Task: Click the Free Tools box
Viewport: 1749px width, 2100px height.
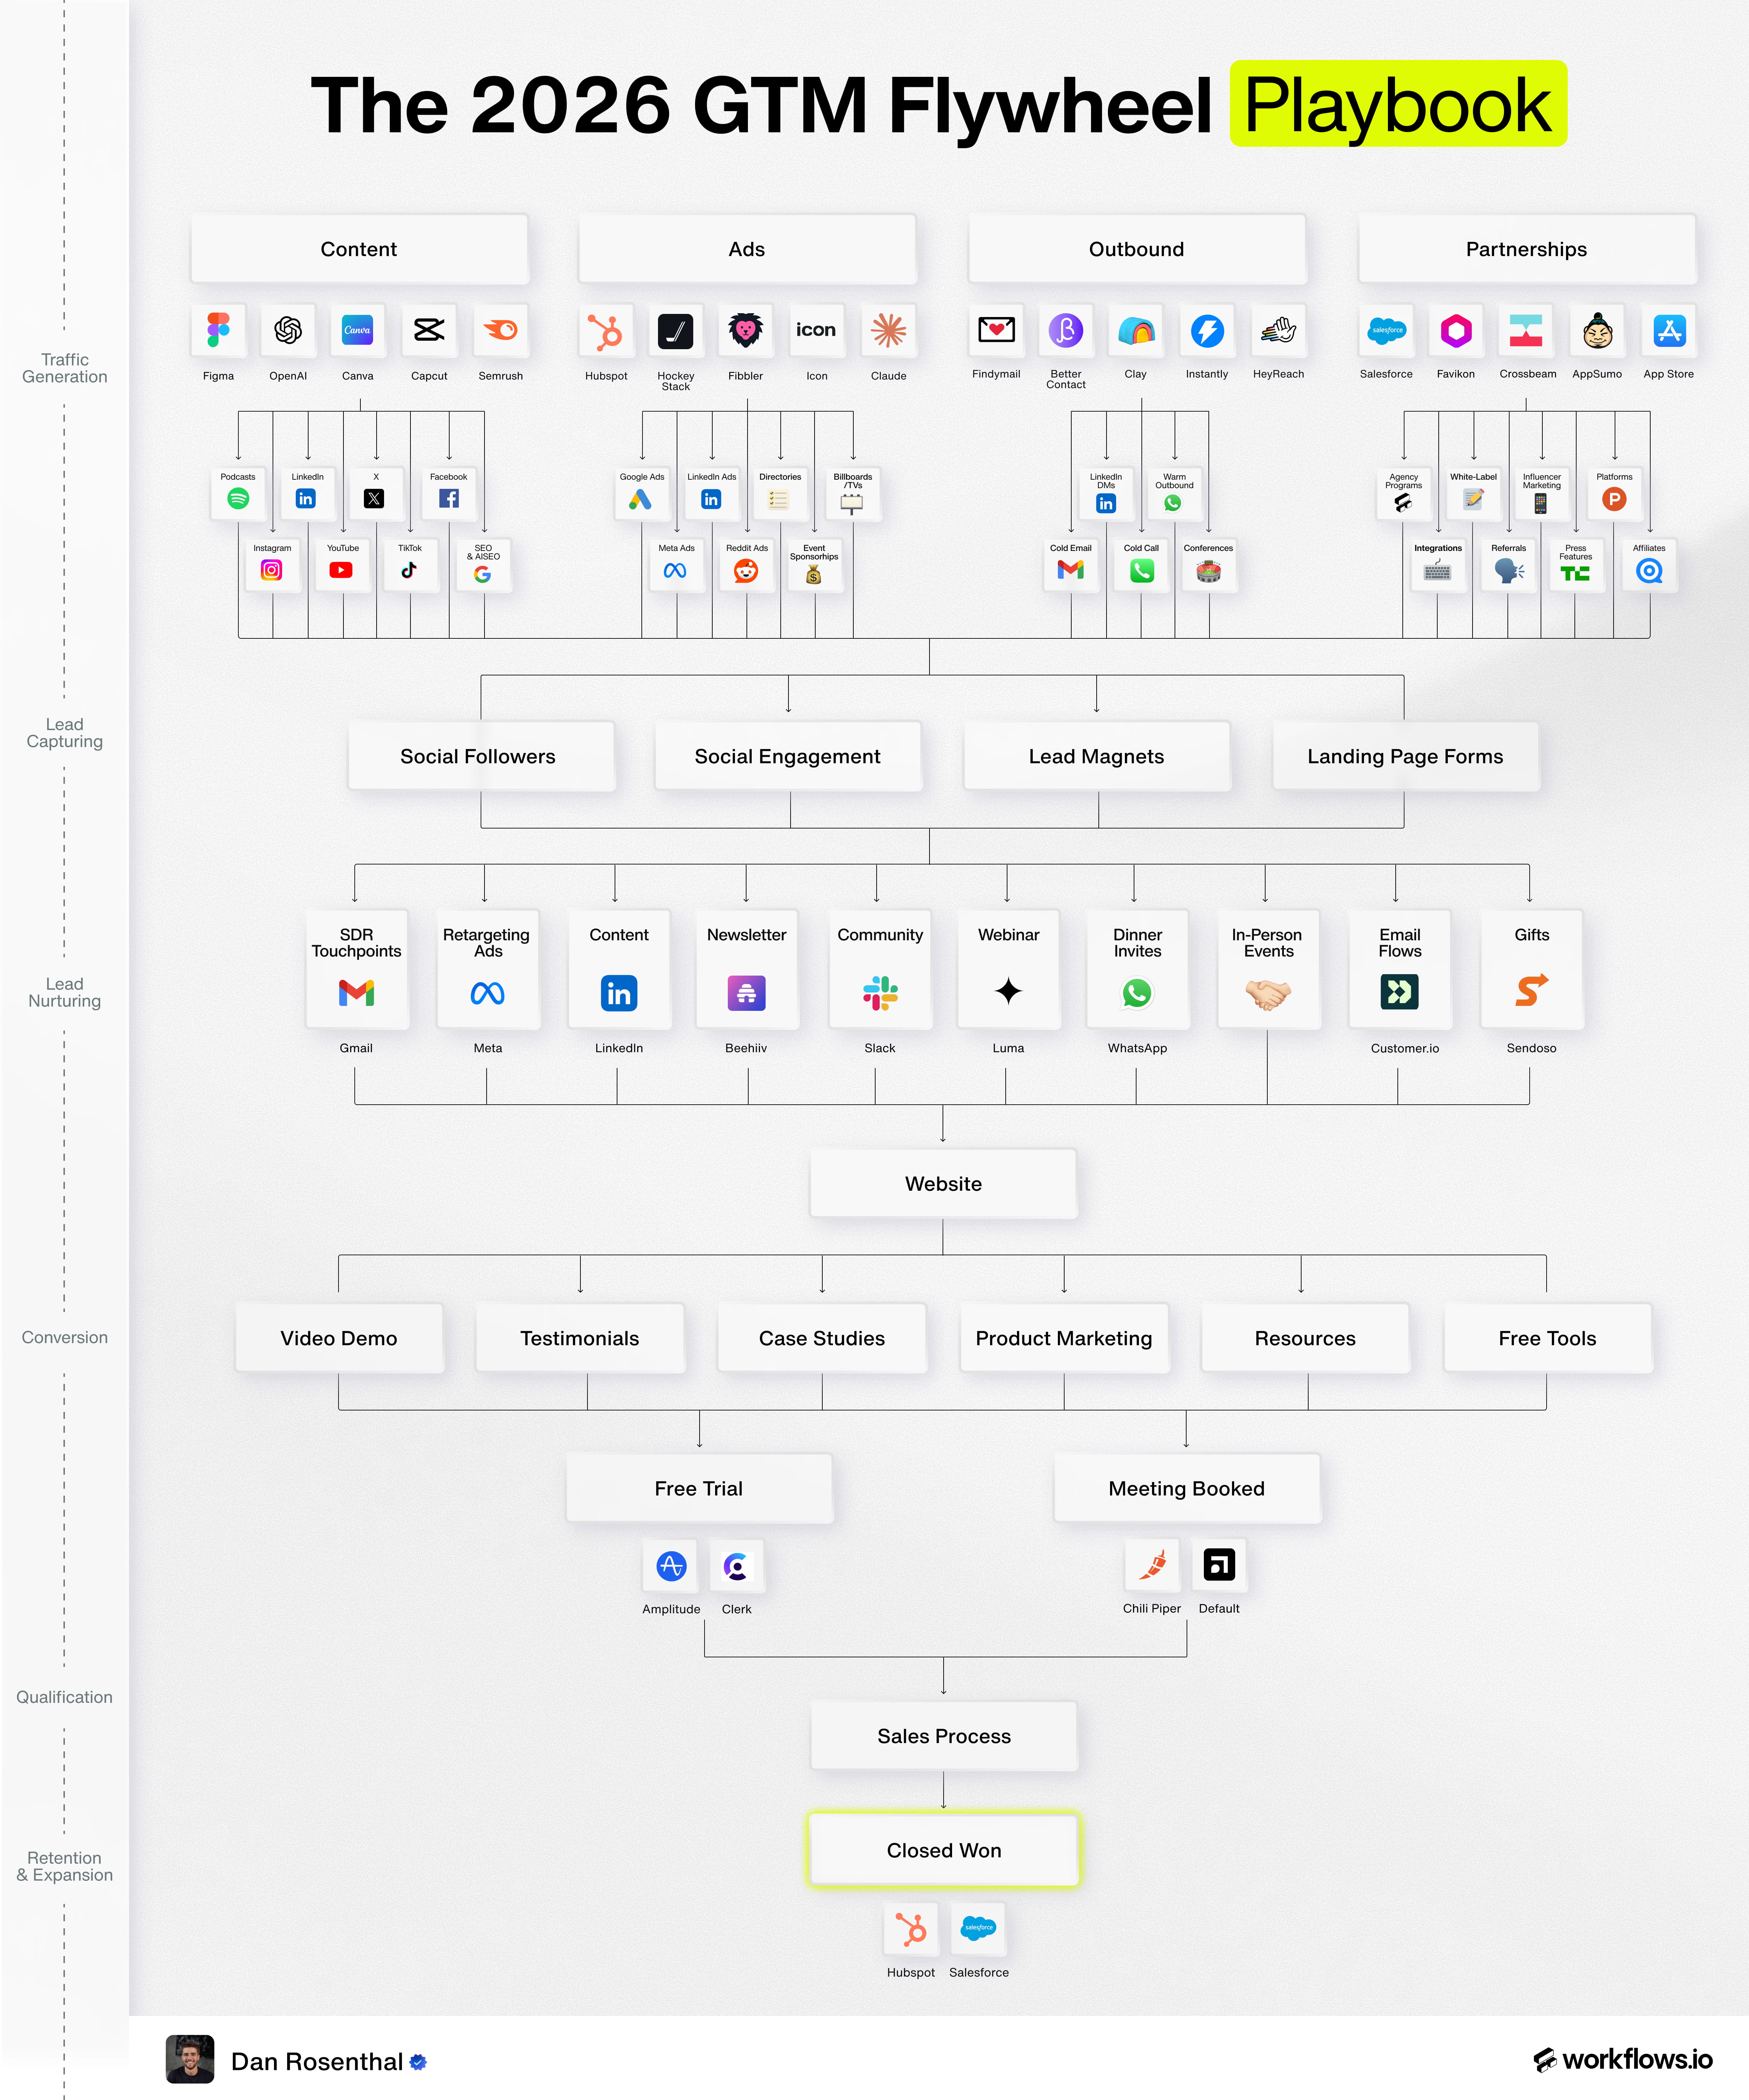Action: pyautogui.click(x=1548, y=1338)
